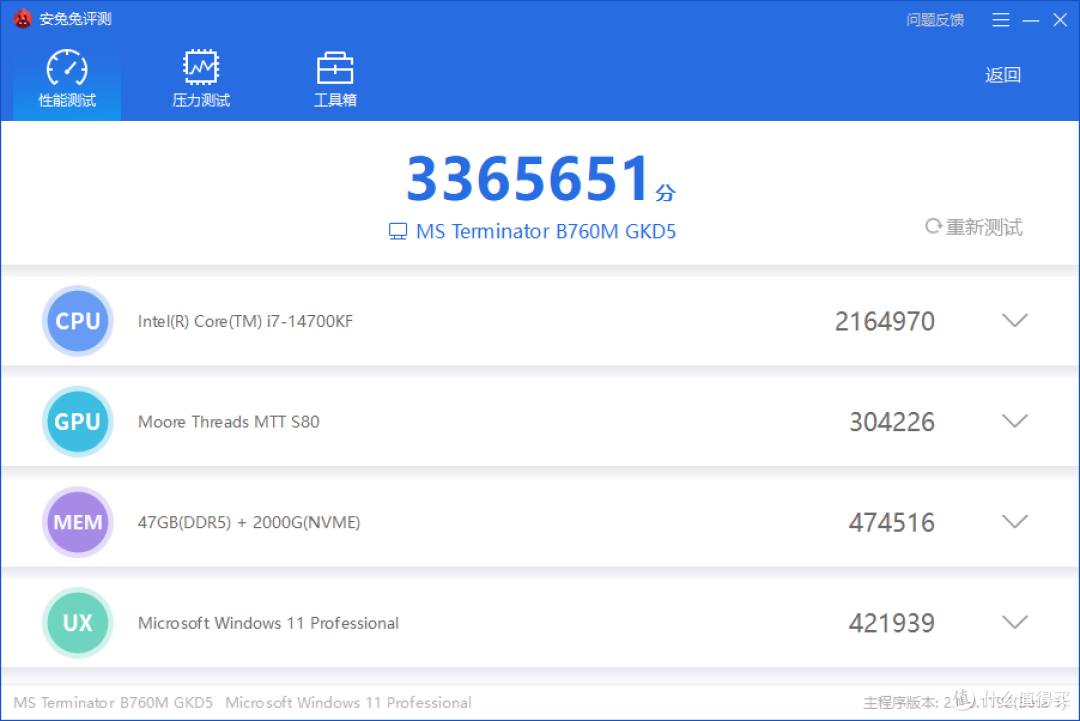Click the GPU badge icon
The height and width of the screenshot is (721, 1080).
pyautogui.click(x=78, y=421)
